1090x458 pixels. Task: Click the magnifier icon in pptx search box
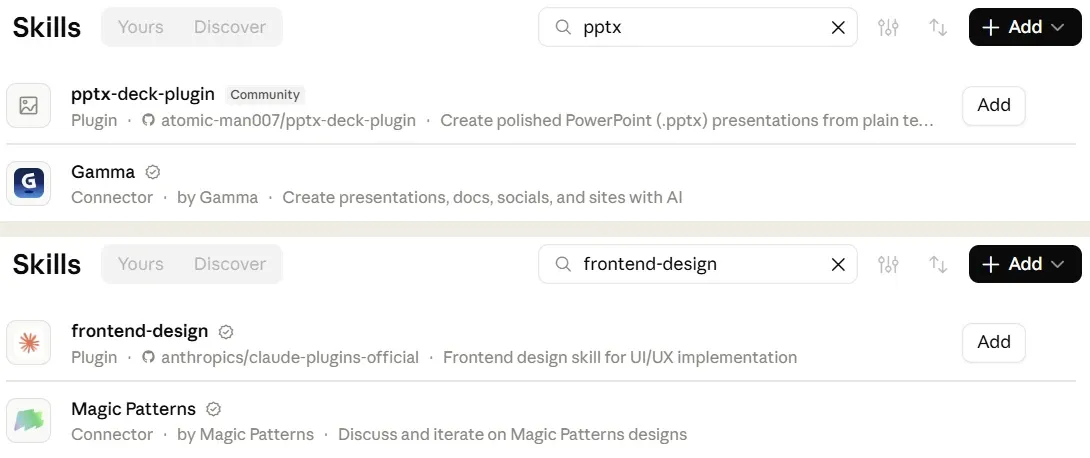point(563,27)
